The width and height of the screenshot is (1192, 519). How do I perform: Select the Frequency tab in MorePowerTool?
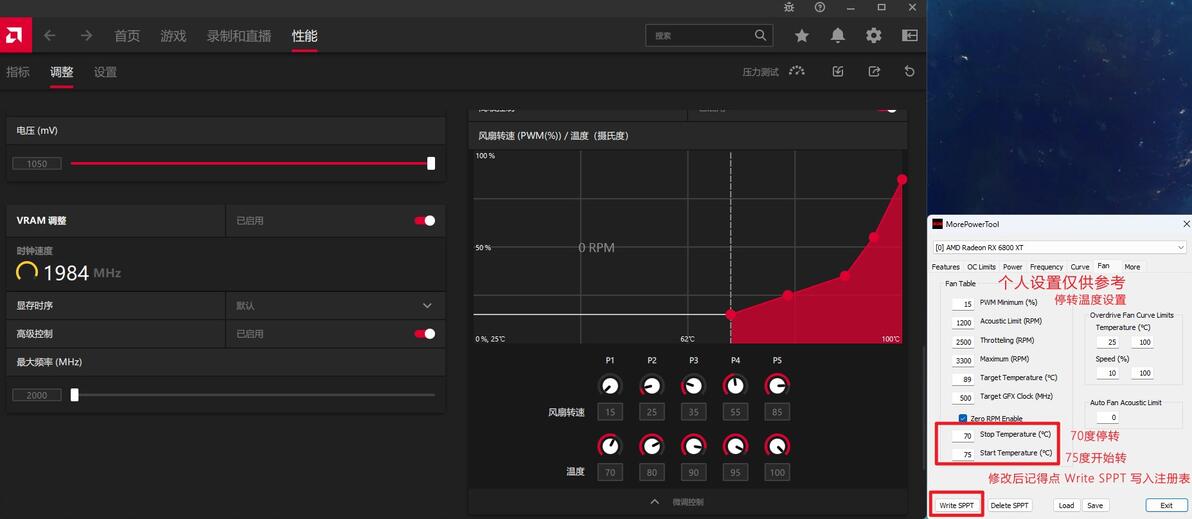coord(1047,267)
